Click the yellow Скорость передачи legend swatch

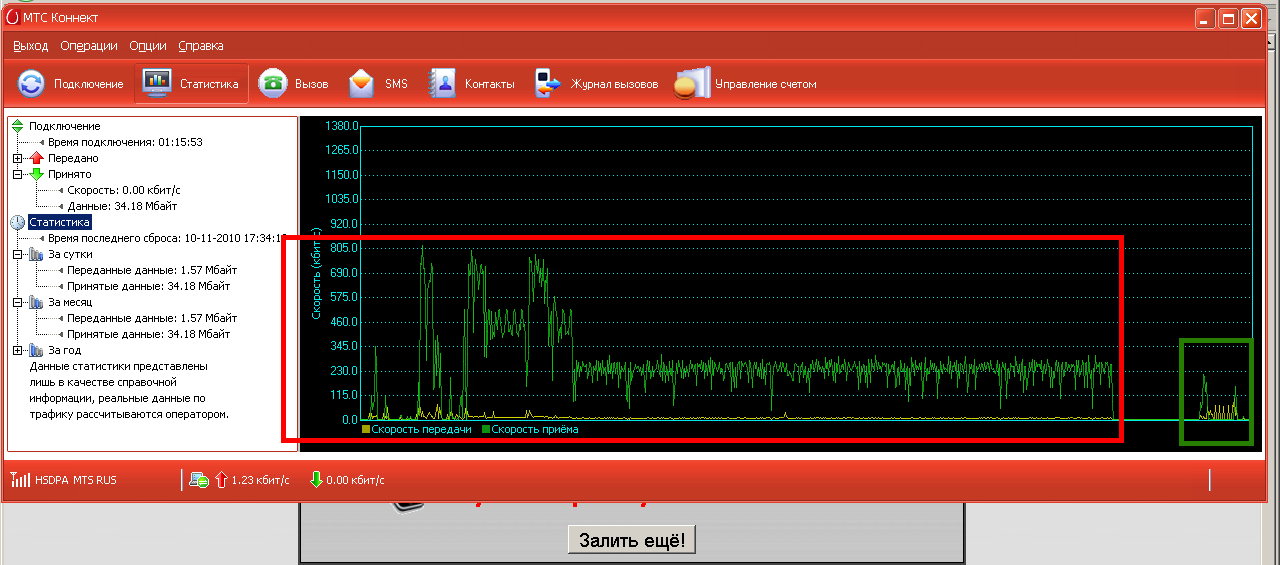(x=366, y=429)
